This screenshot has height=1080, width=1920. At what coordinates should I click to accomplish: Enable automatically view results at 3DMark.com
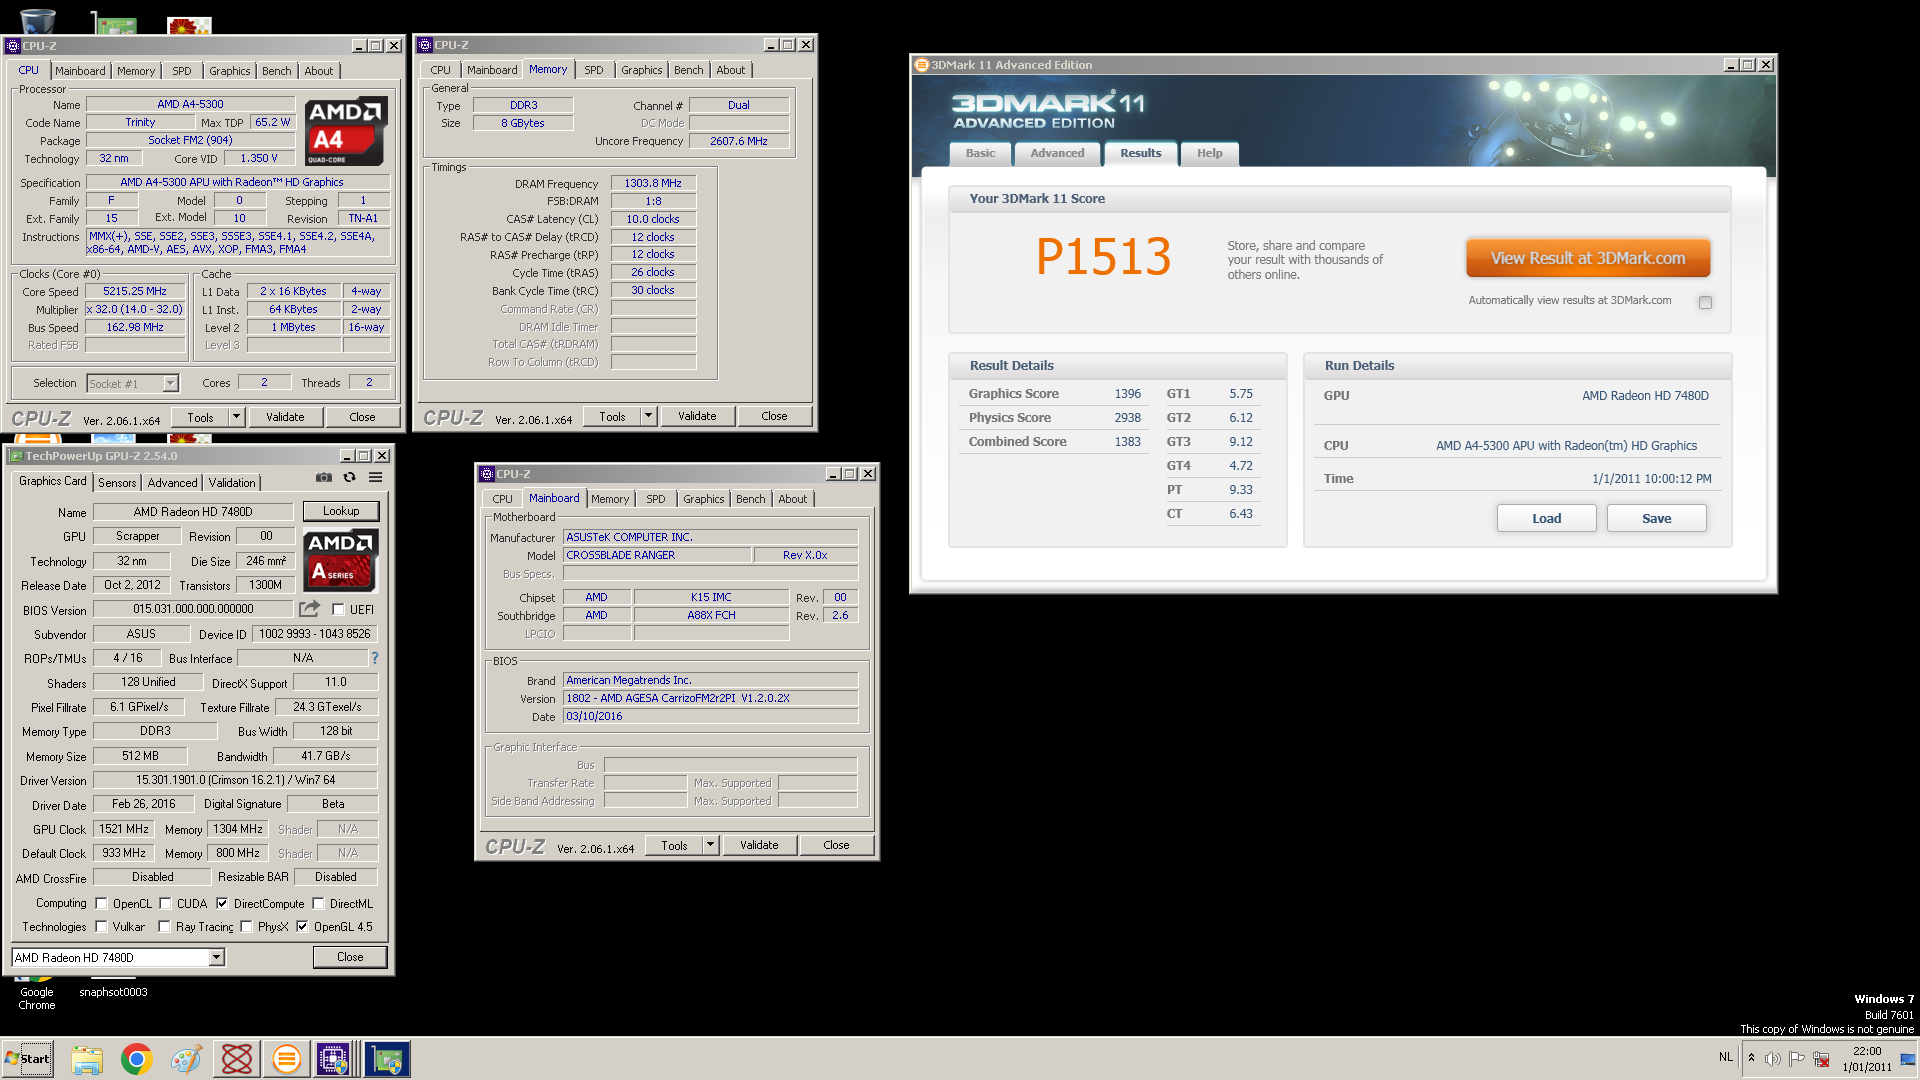[x=1705, y=302]
